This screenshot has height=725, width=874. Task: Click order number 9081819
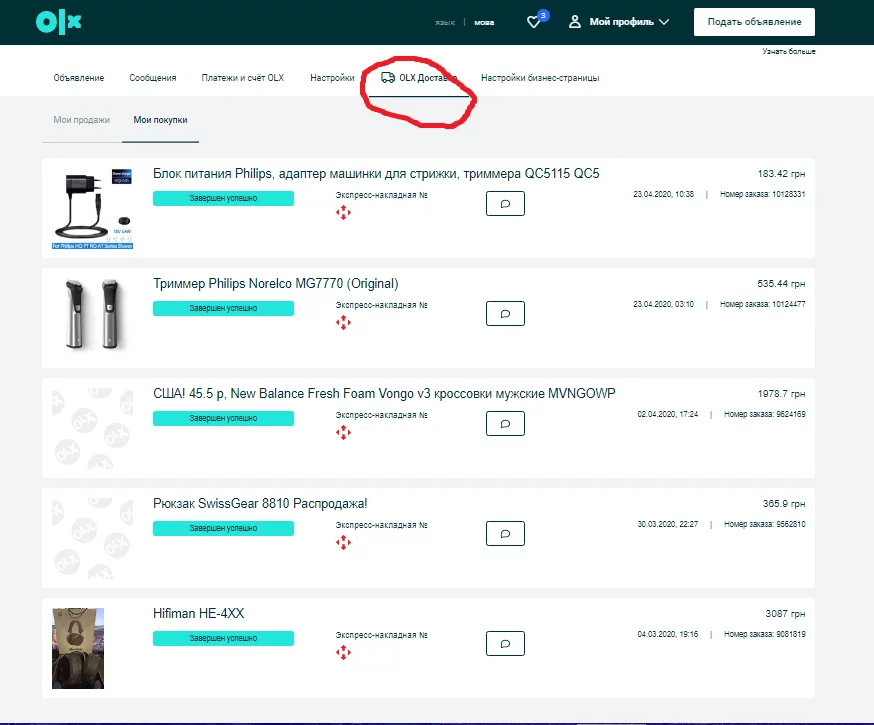click(x=765, y=634)
